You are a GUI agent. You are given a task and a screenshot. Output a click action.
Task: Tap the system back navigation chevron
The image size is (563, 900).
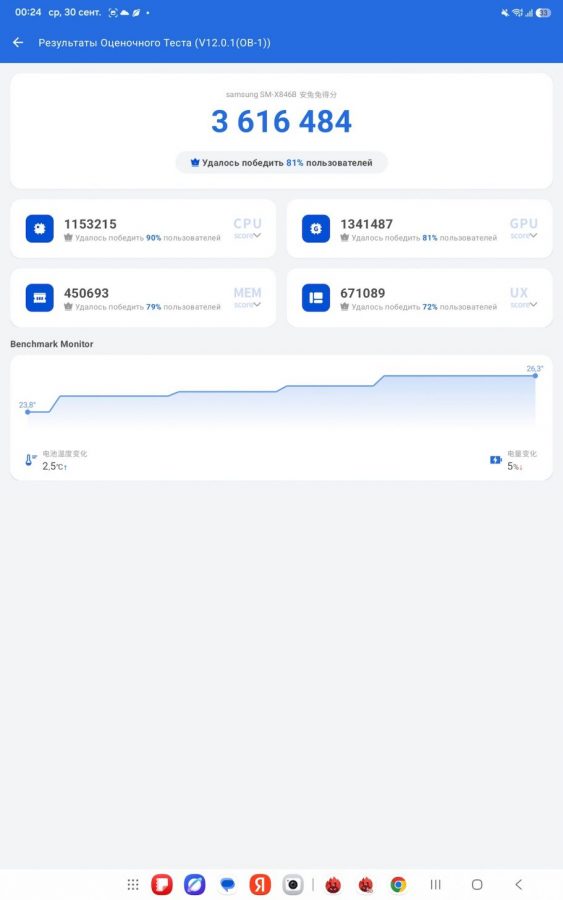tap(518, 885)
